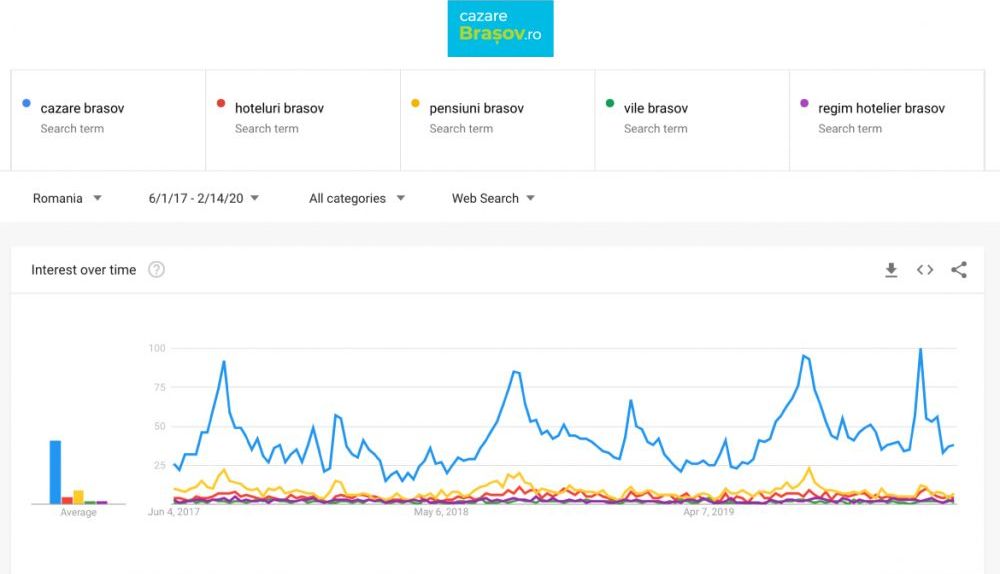Open the All categories dropdown
The width and height of the screenshot is (1000, 574).
tap(357, 198)
